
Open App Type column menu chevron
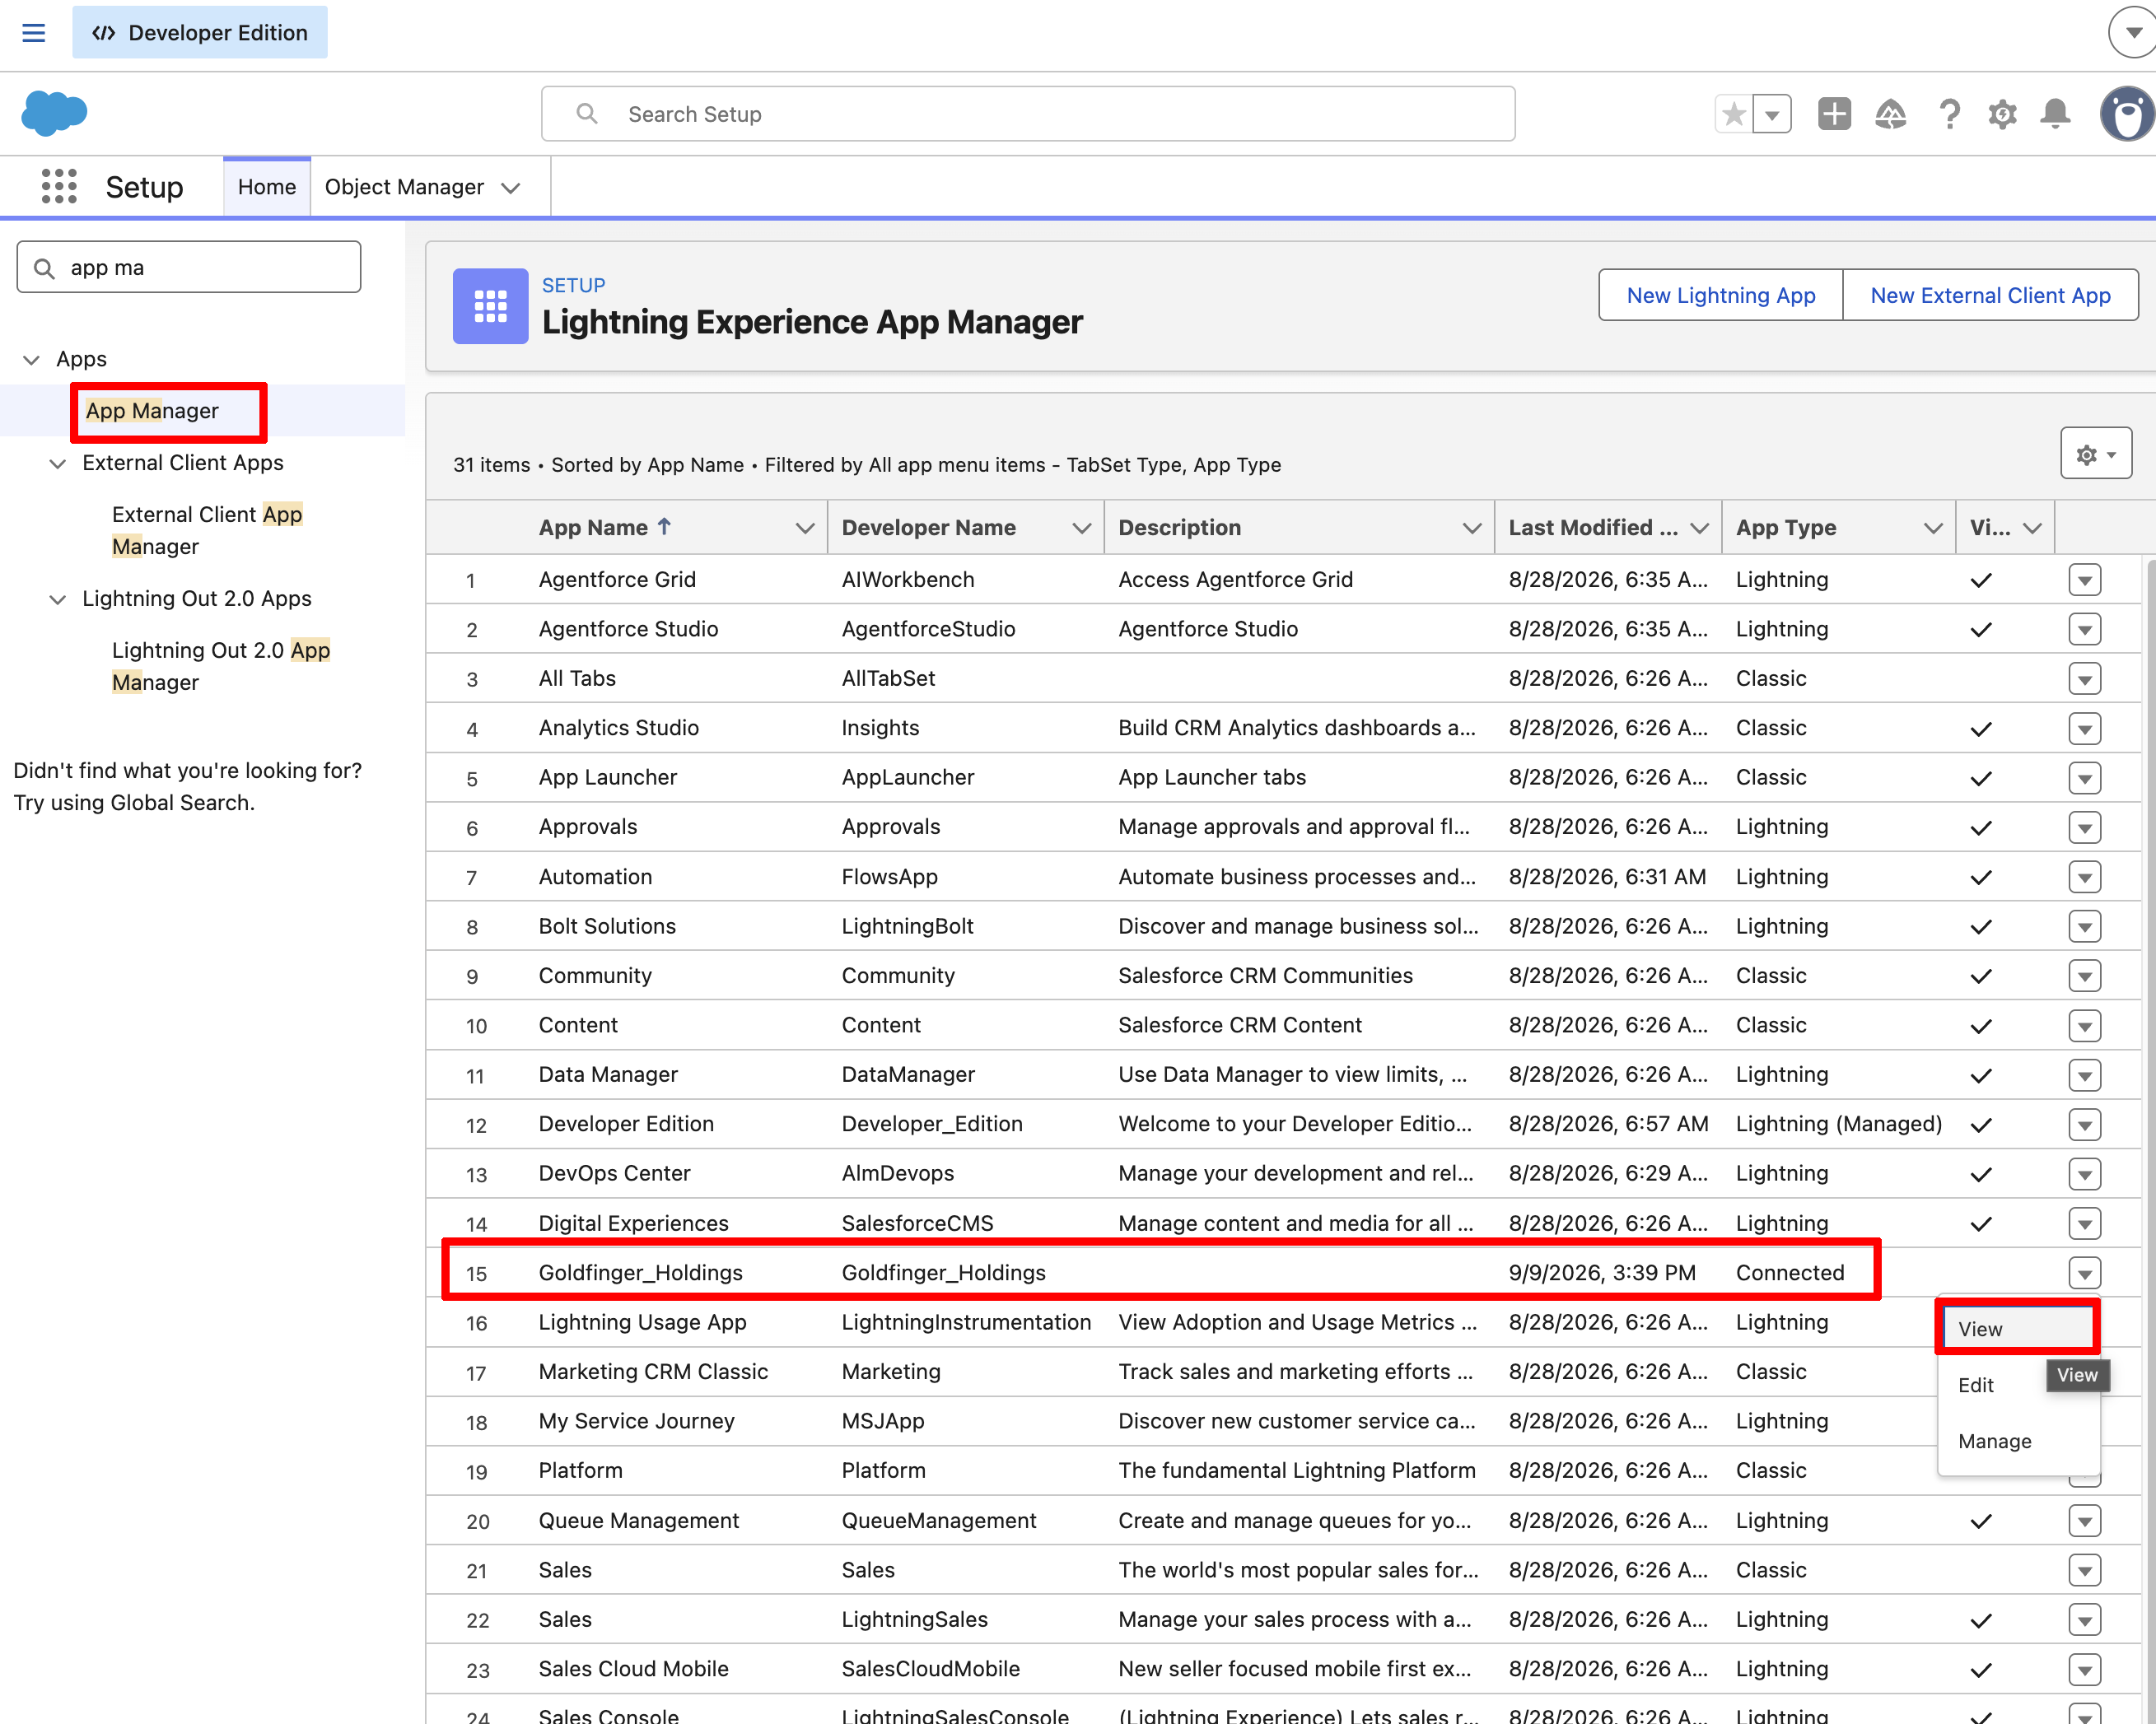click(x=1933, y=528)
